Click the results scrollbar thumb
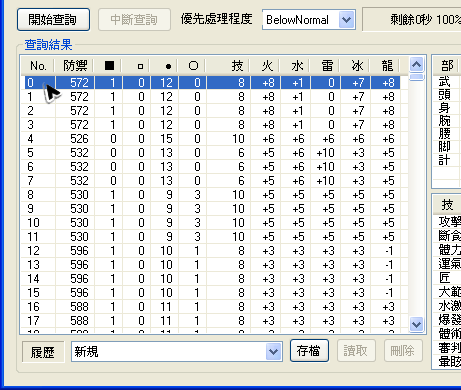 [x=416, y=77]
